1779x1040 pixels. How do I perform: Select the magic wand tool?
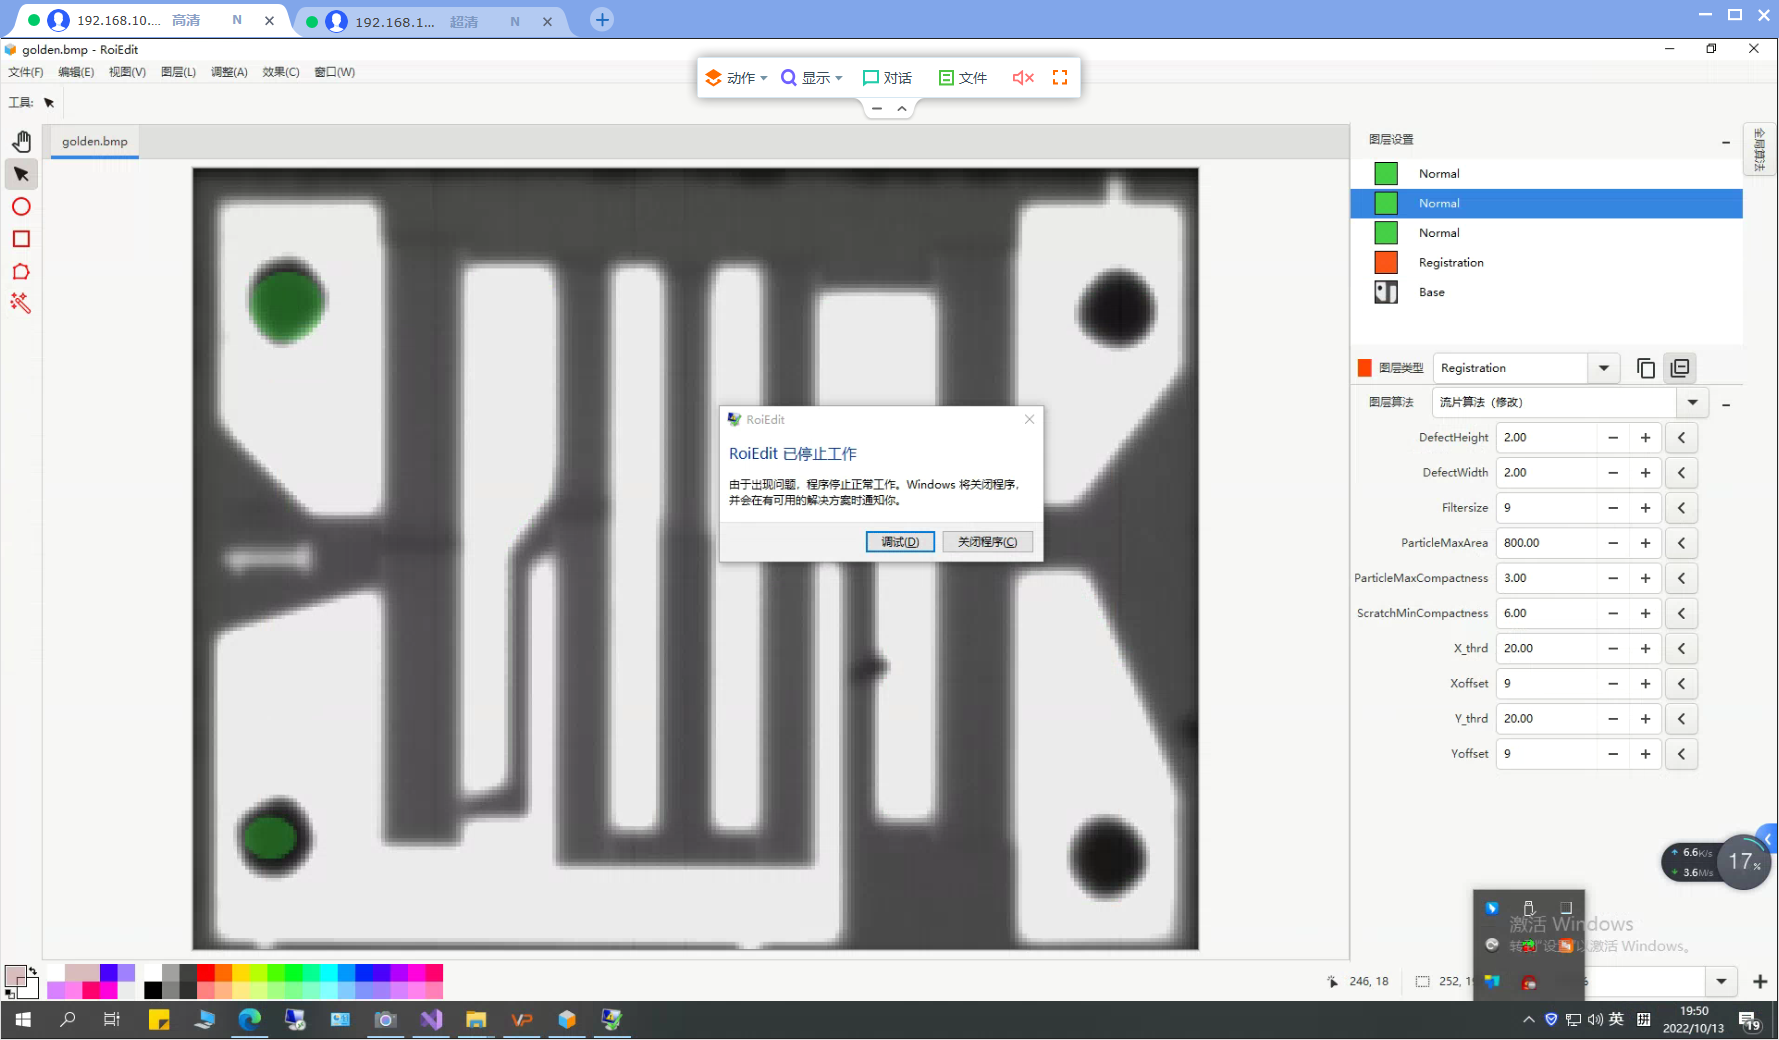[21, 303]
